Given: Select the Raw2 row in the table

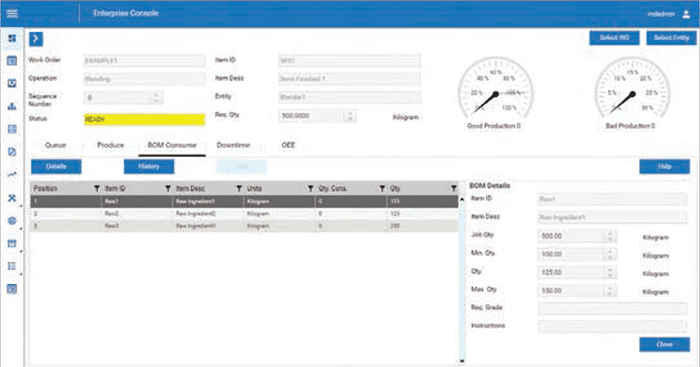Looking at the screenshot, I should click(244, 214).
